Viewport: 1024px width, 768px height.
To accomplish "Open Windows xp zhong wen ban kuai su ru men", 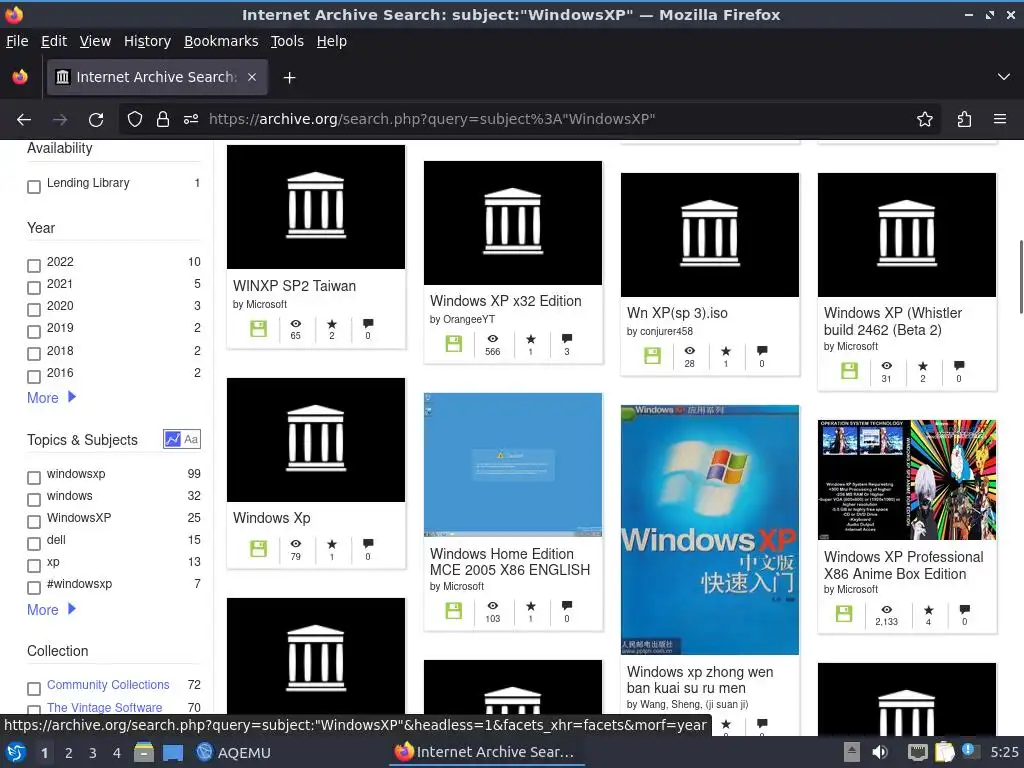I will pos(700,680).
